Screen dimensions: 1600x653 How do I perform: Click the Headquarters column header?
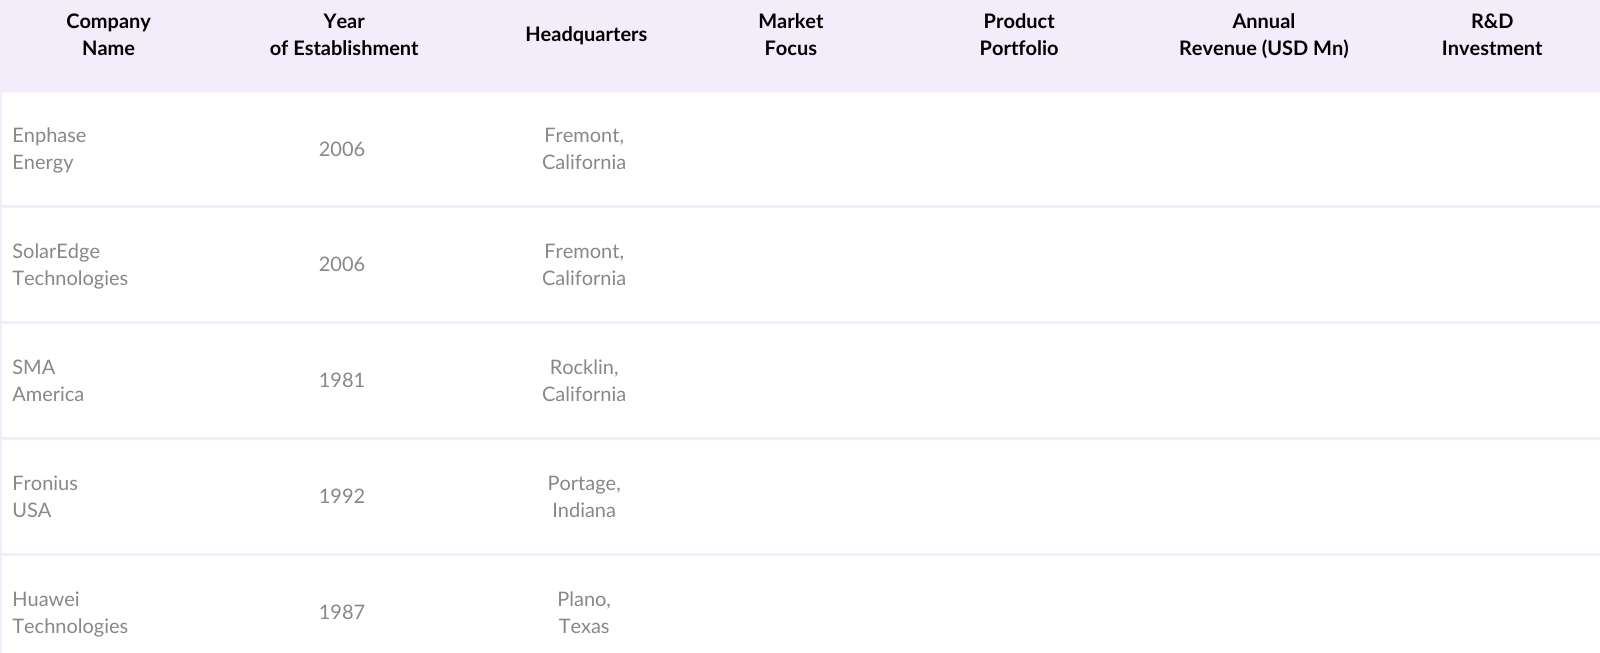586,35
